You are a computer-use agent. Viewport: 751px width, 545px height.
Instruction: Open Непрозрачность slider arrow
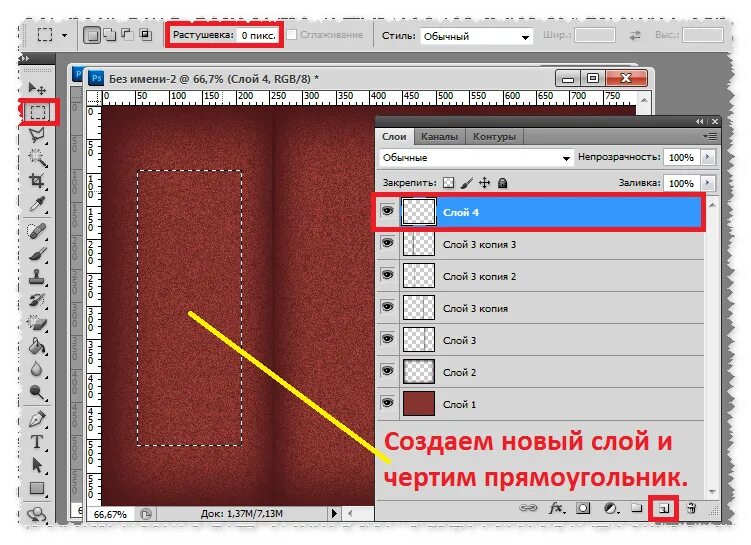coord(707,157)
